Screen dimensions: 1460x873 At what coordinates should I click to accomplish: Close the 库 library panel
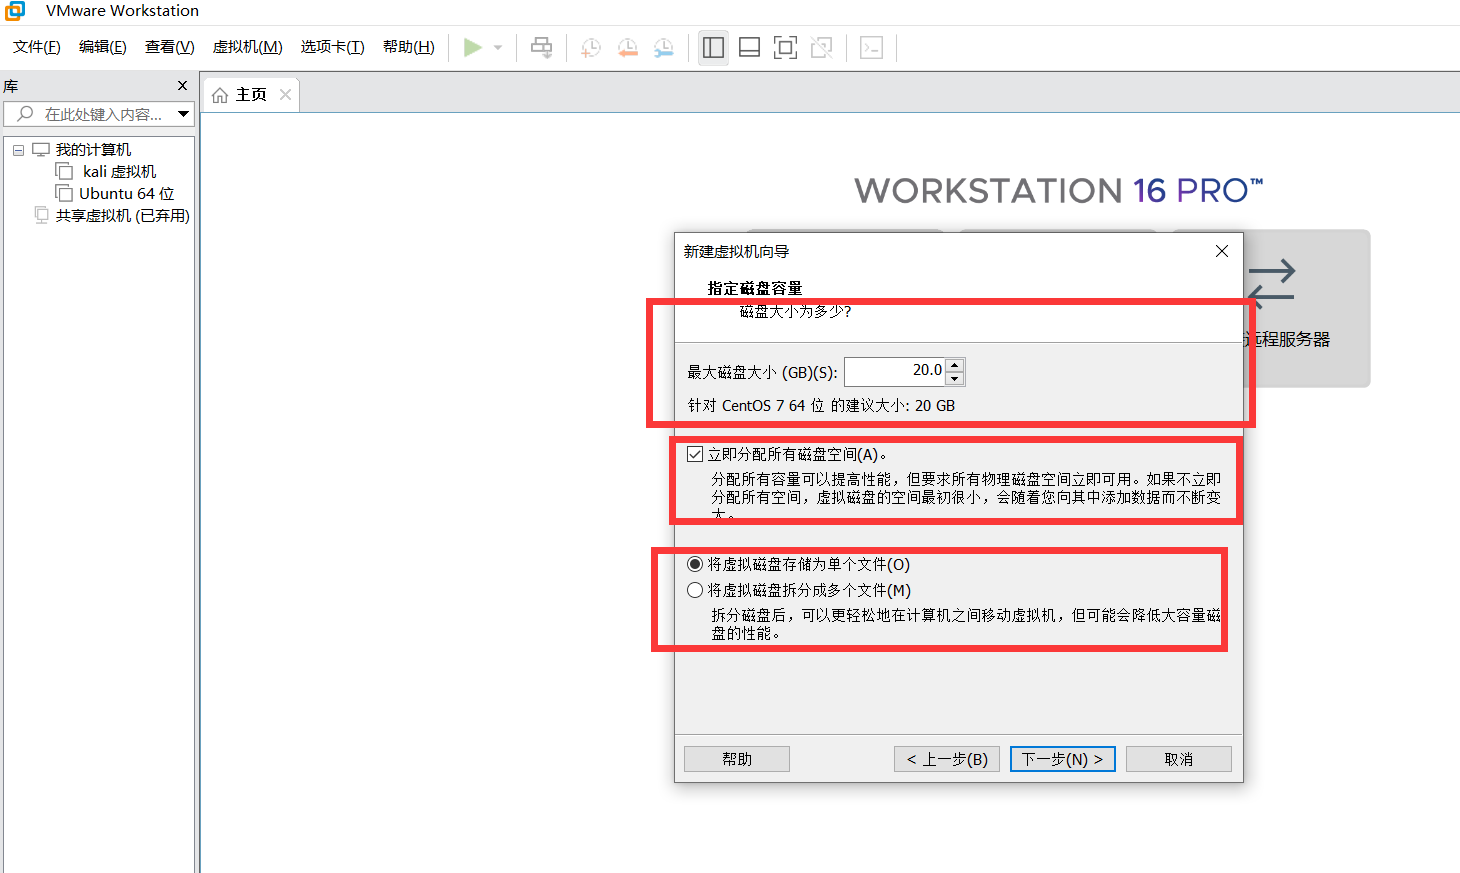pos(182,86)
